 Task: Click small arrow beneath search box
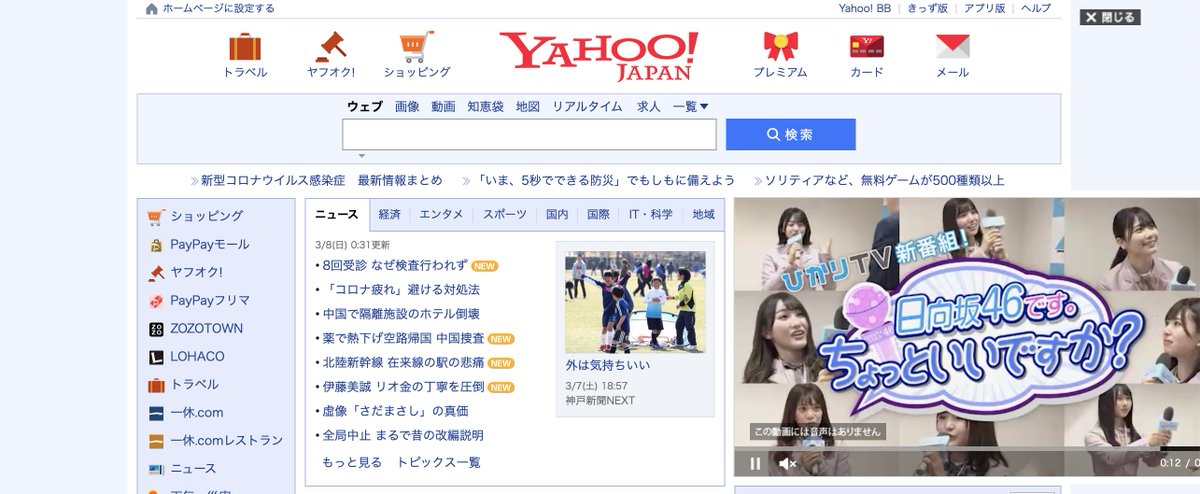[362, 156]
